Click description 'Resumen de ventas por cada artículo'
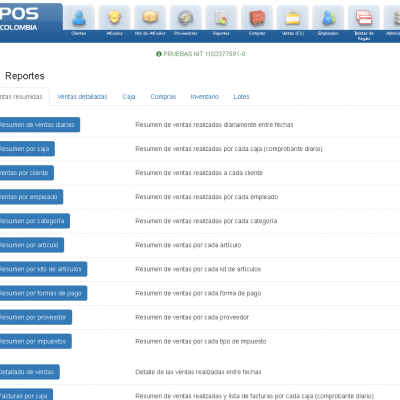 tap(188, 245)
